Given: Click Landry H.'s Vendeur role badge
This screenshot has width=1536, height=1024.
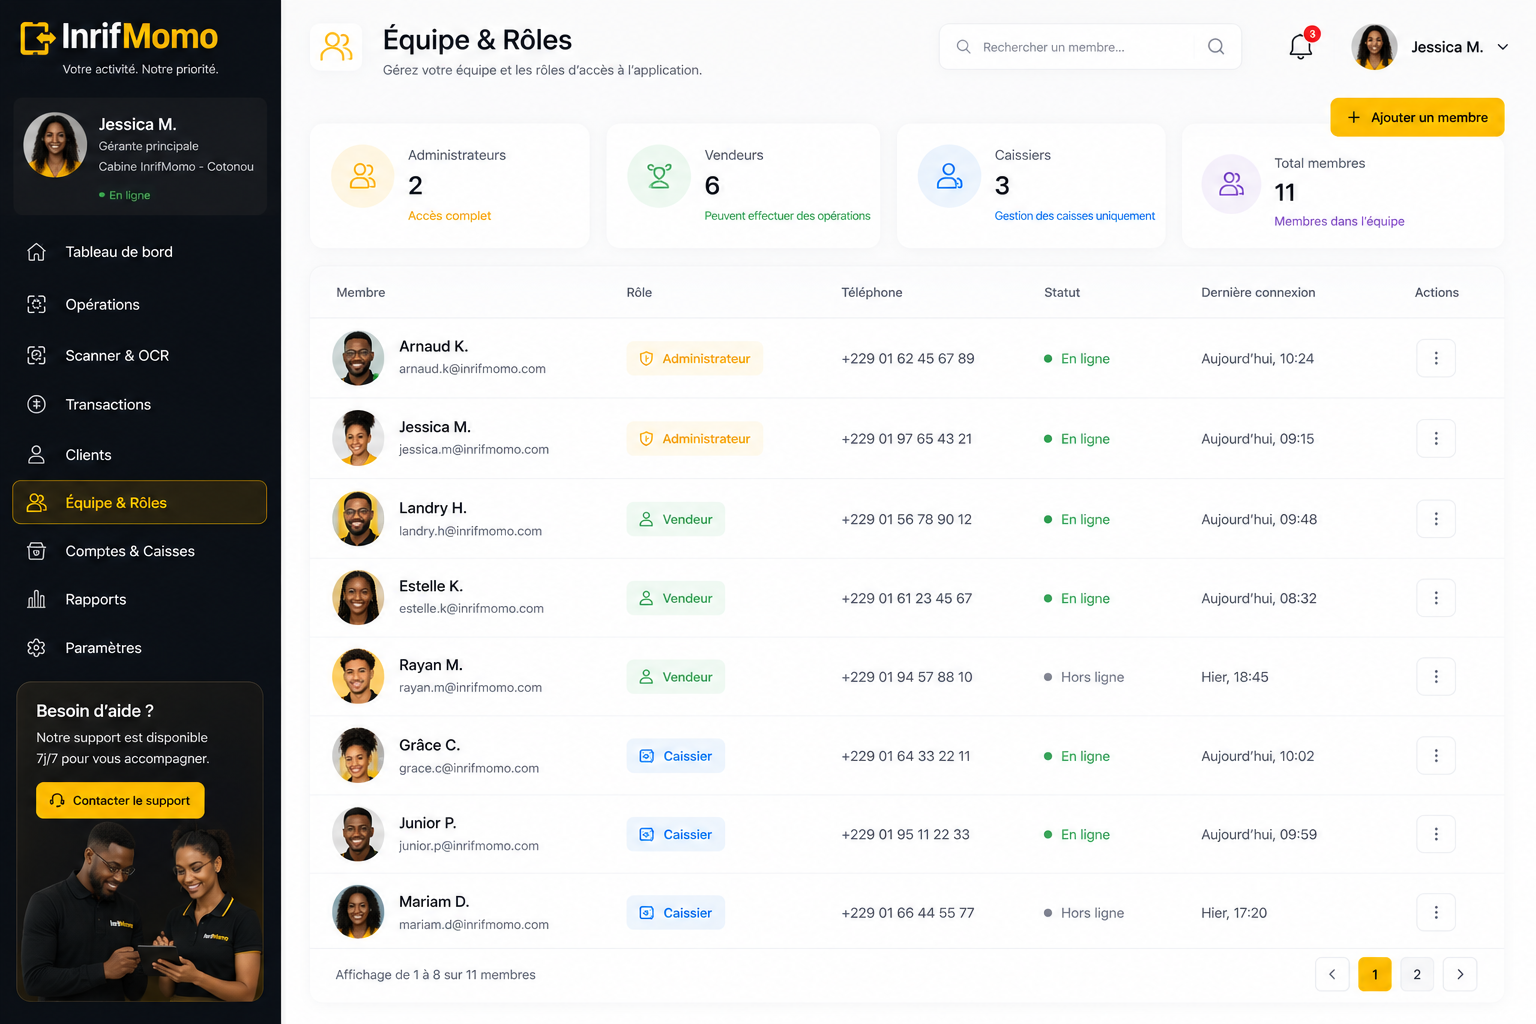Looking at the screenshot, I should coord(676,519).
